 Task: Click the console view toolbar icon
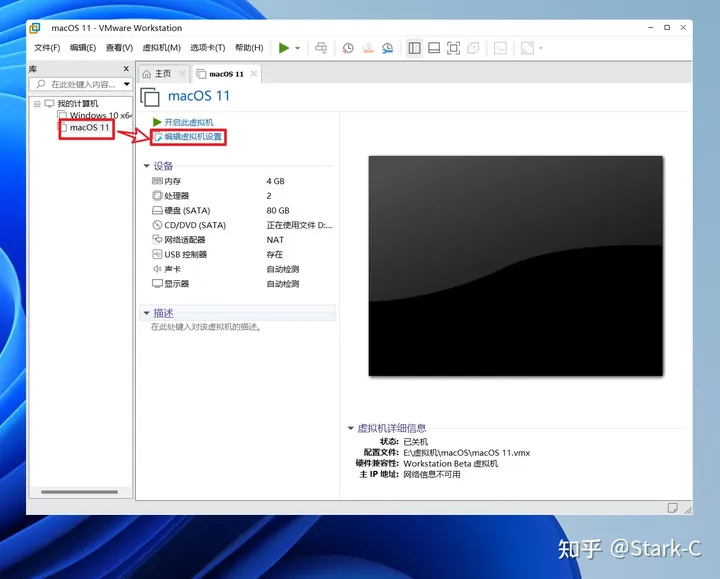(x=500, y=48)
